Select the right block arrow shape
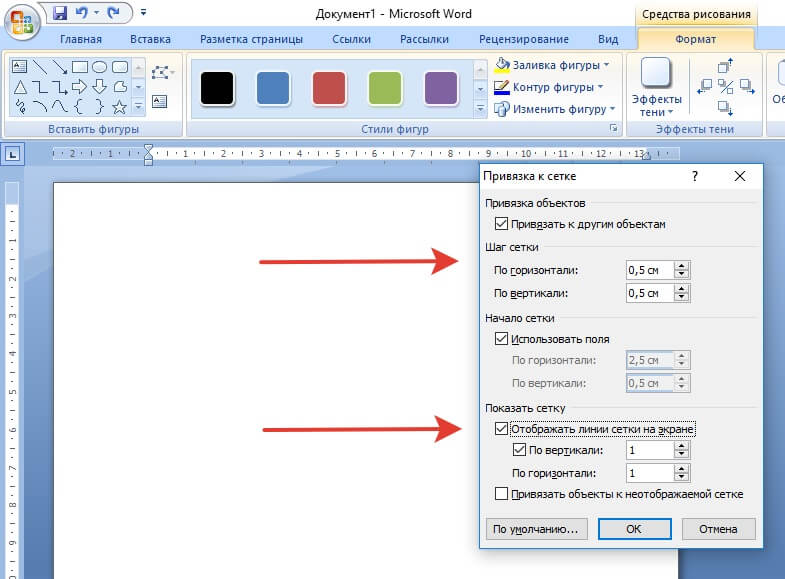 point(80,87)
